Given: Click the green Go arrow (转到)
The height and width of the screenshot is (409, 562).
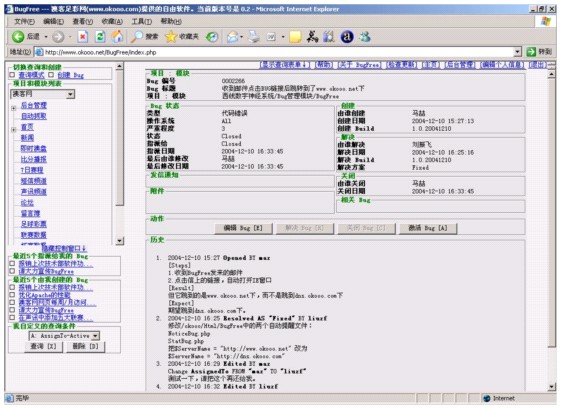Looking at the screenshot, I should 530,52.
